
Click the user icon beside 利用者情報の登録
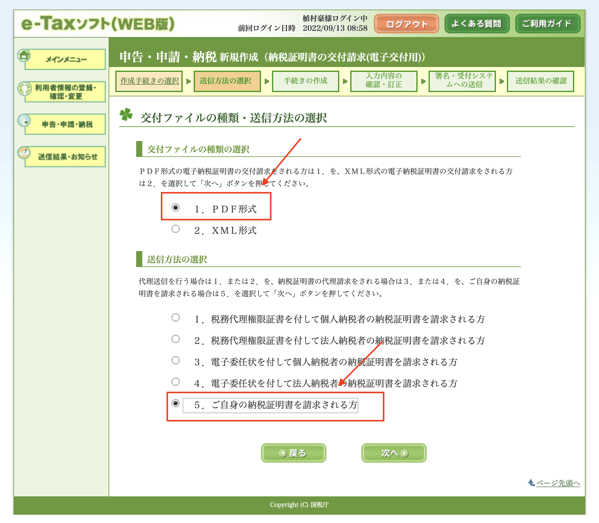coord(24,89)
